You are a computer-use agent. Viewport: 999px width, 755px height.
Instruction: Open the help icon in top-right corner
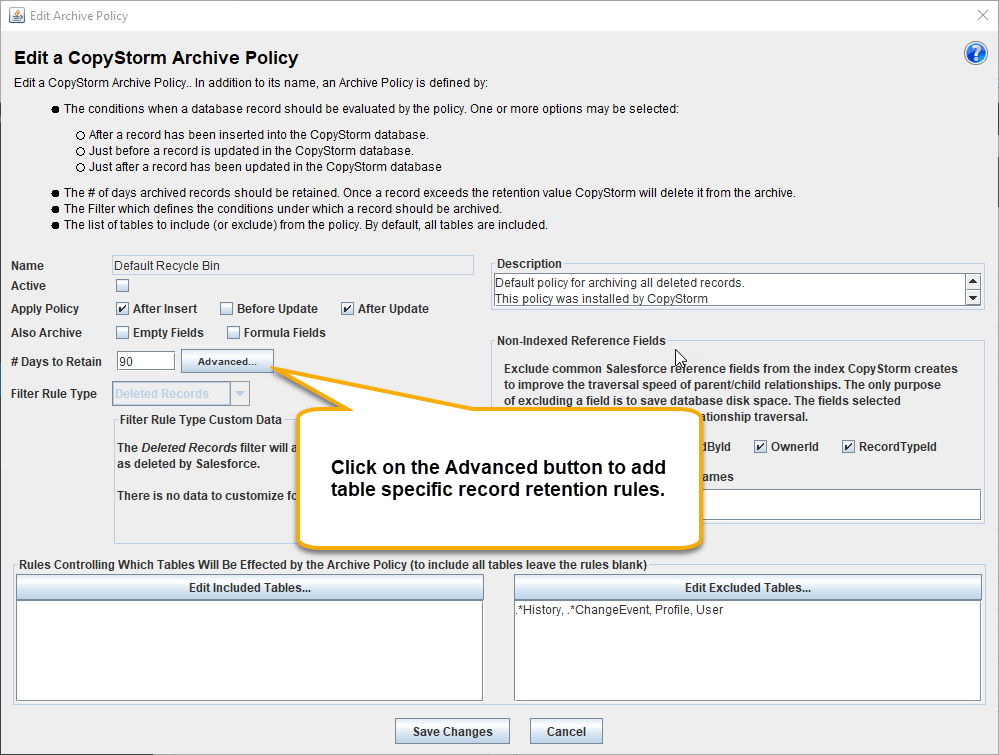pos(975,53)
